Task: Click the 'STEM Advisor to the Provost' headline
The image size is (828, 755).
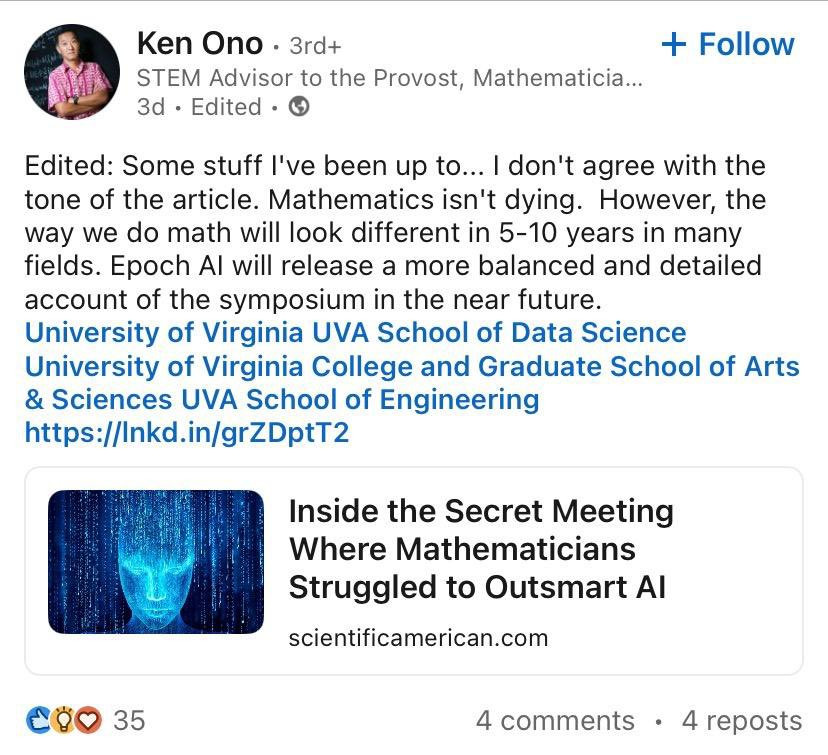Action: pyautogui.click(x=389, y=77)
